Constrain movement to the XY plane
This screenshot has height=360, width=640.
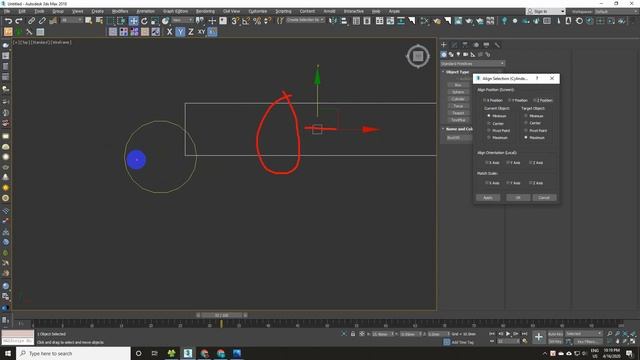(x=201, y=32)
